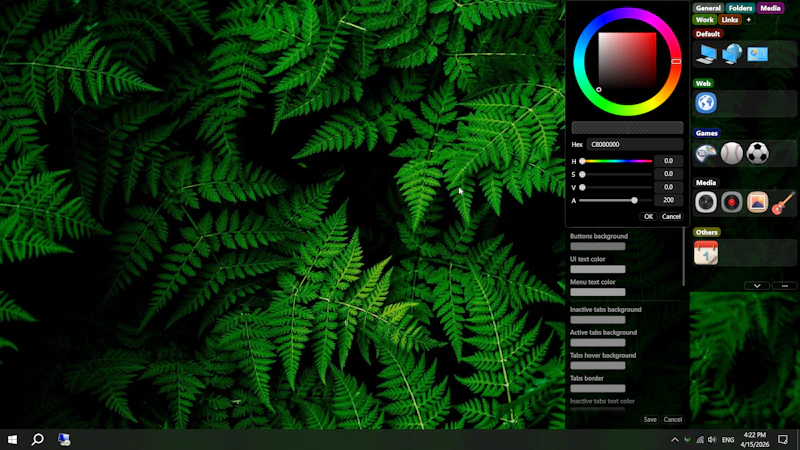This screenshot has height=450, width=800.
Task: Open the notification center icon
Action: pos(783,439)
